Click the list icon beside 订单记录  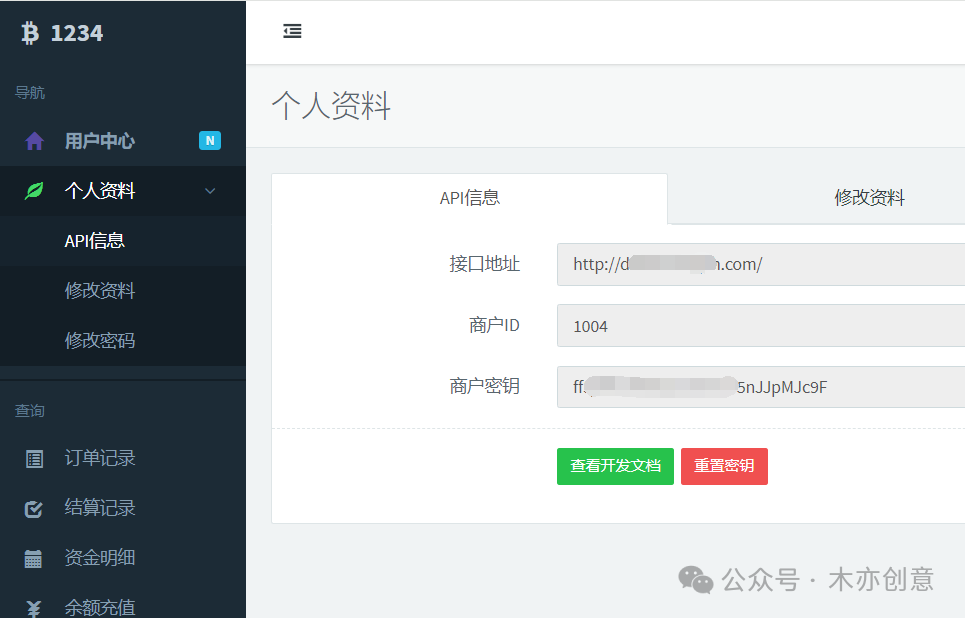point(35,458)
